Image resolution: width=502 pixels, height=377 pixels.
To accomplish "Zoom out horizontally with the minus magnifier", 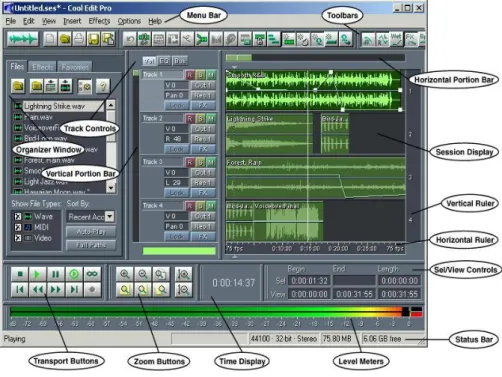I will [x=143, y=274].
